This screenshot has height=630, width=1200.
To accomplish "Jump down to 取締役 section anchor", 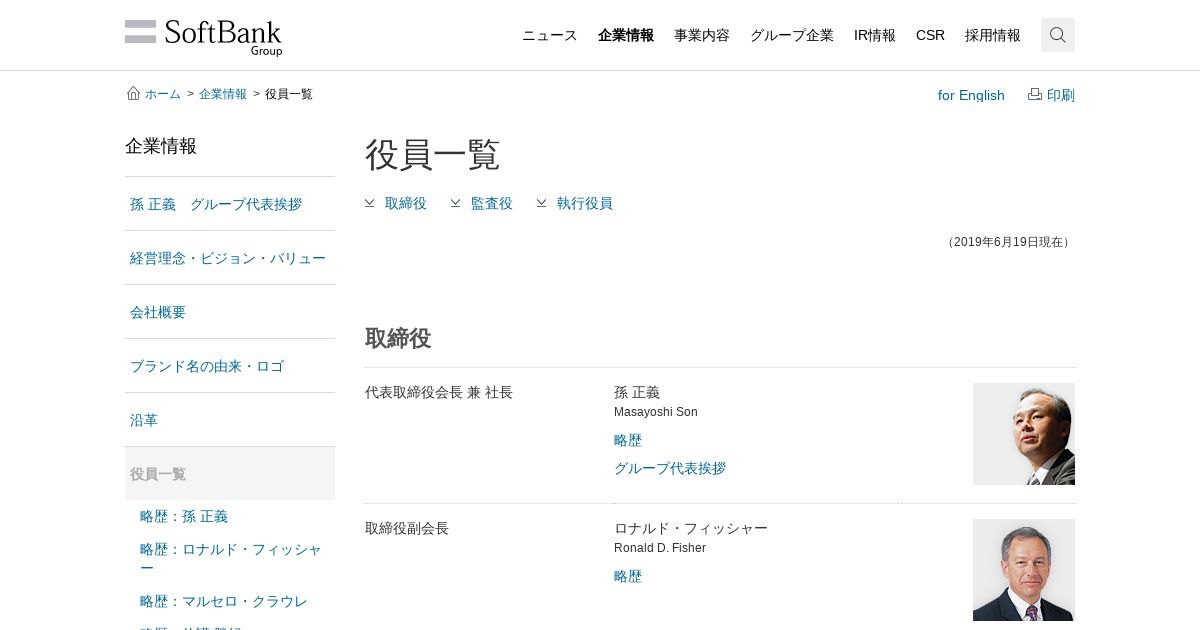I will pyautogui.click(x=396, y=203).
